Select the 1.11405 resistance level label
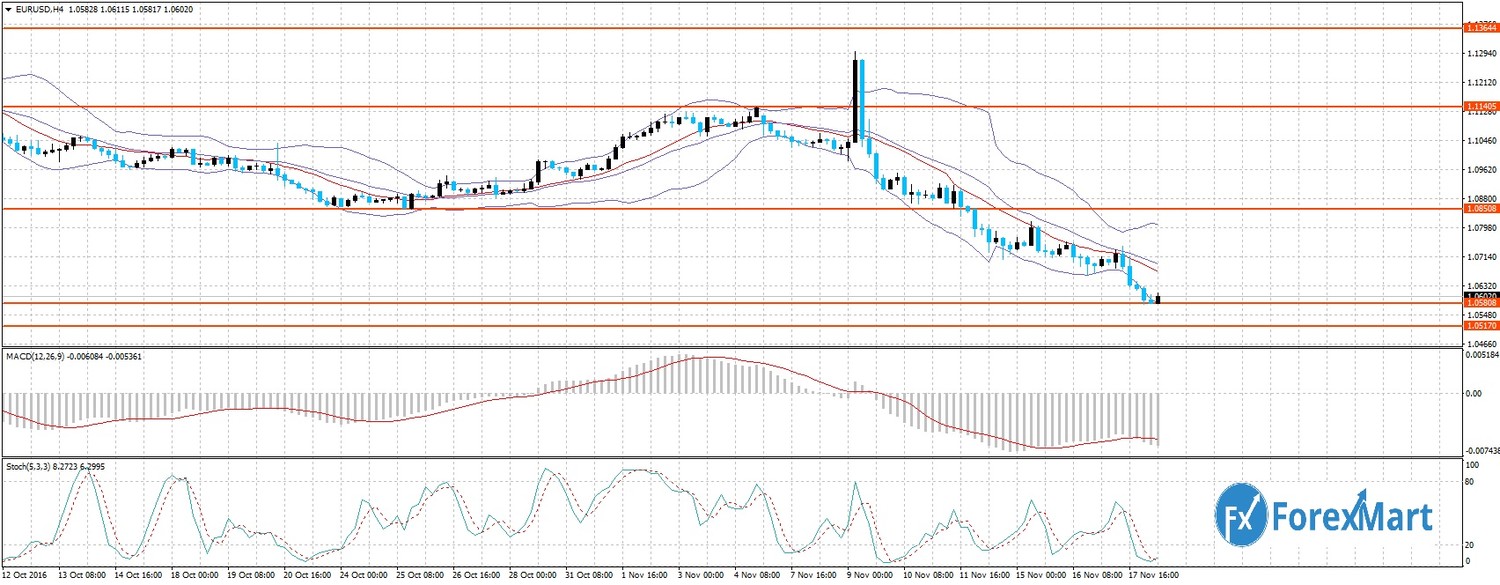Screen dimensions: 1500x585 (1480, 106)
